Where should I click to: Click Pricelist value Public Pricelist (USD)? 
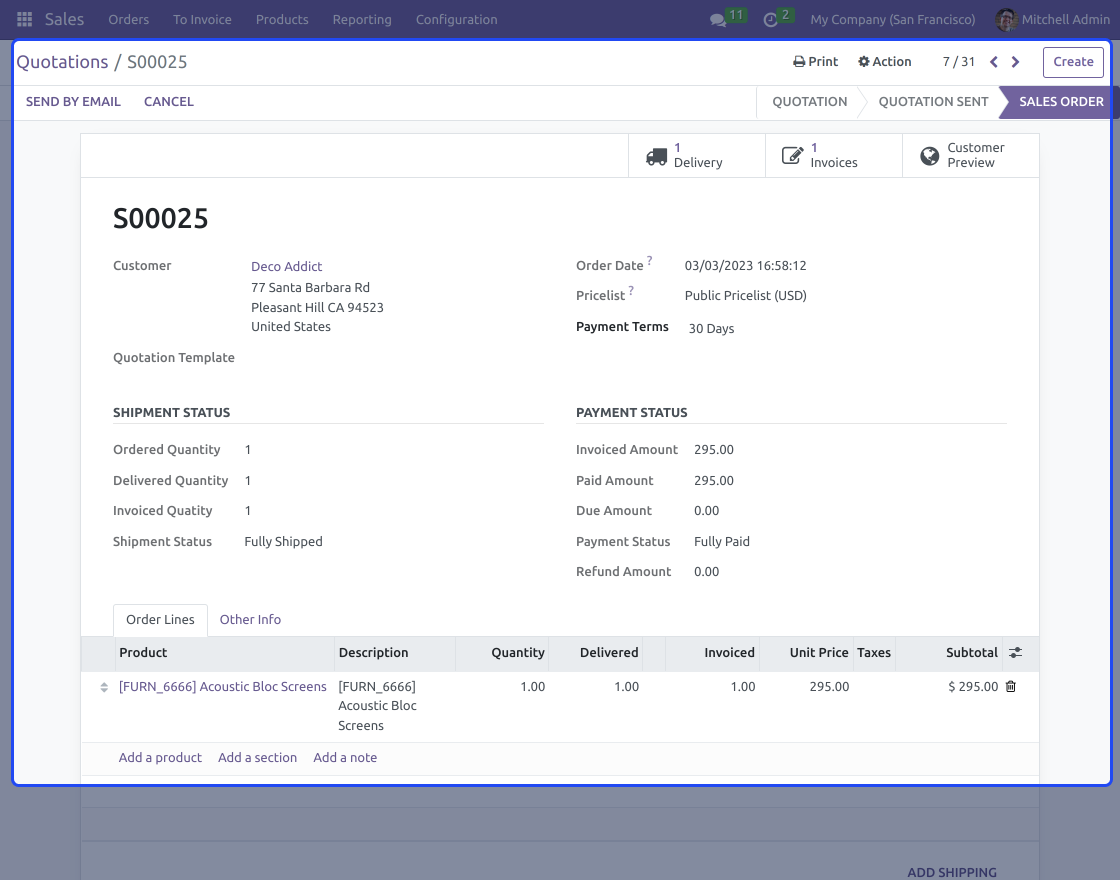pos(746,296)
